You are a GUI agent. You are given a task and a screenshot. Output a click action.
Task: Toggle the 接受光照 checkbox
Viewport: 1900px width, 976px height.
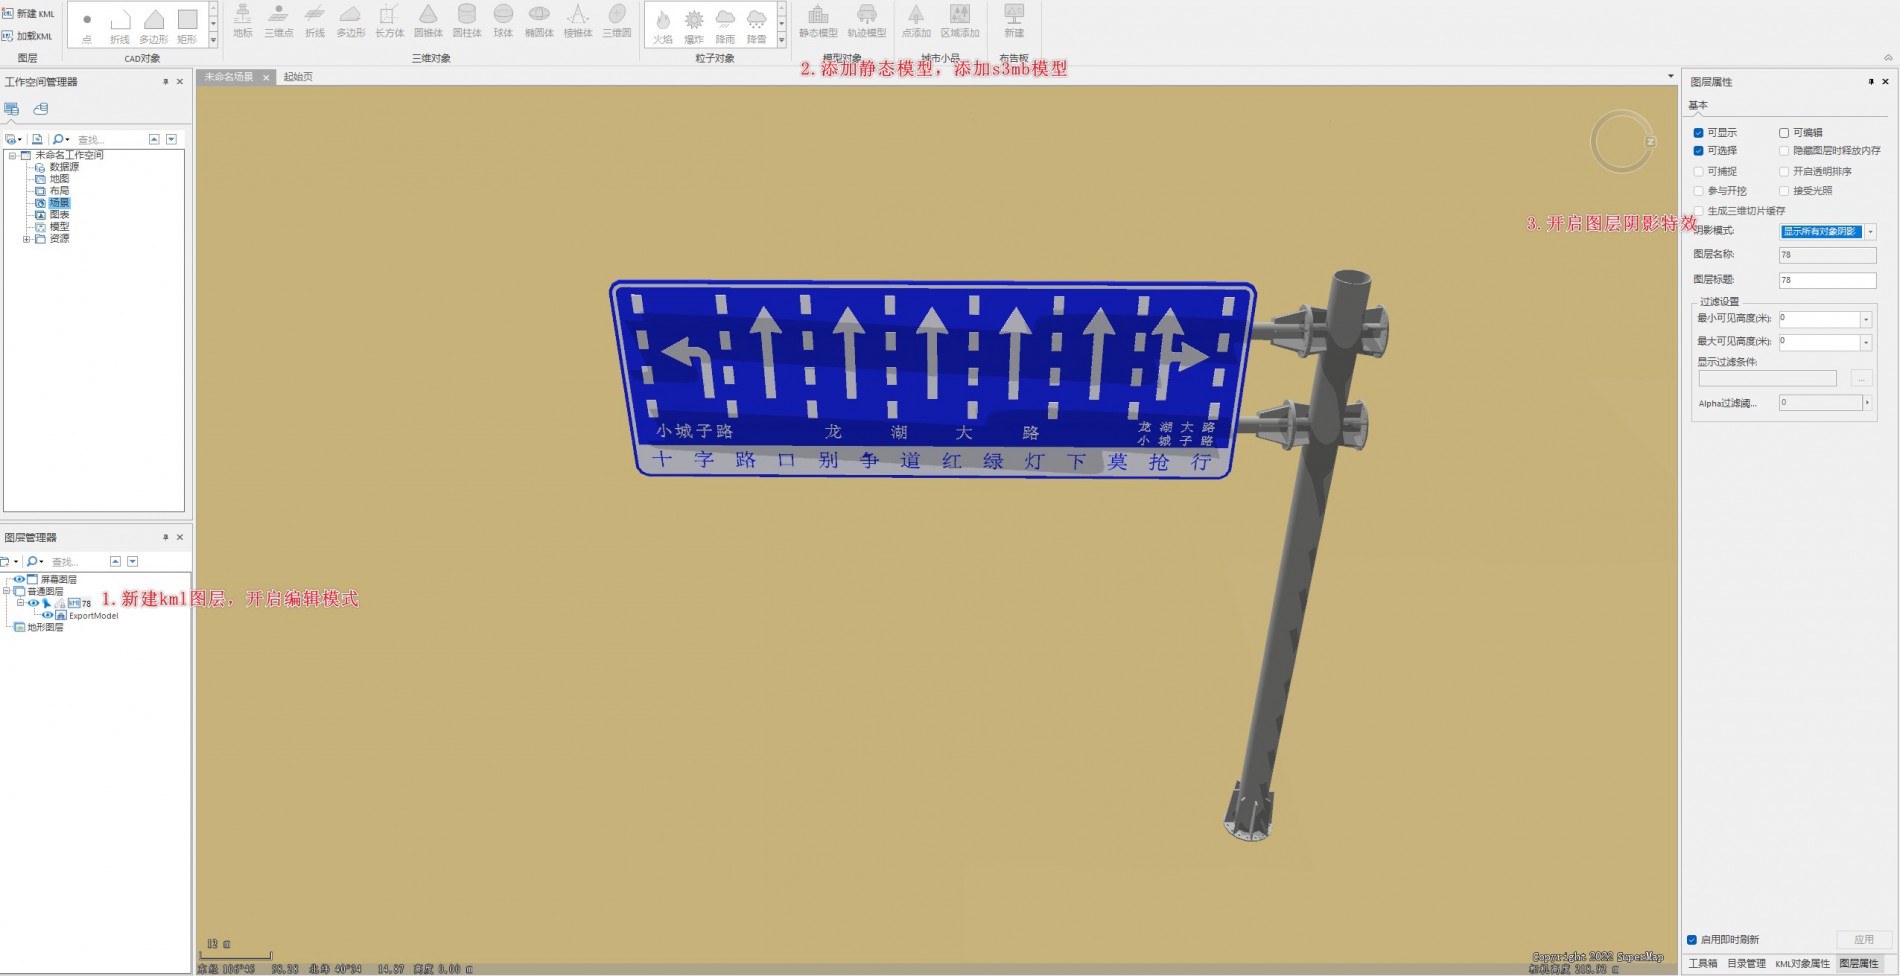(x=1784, y=191)
